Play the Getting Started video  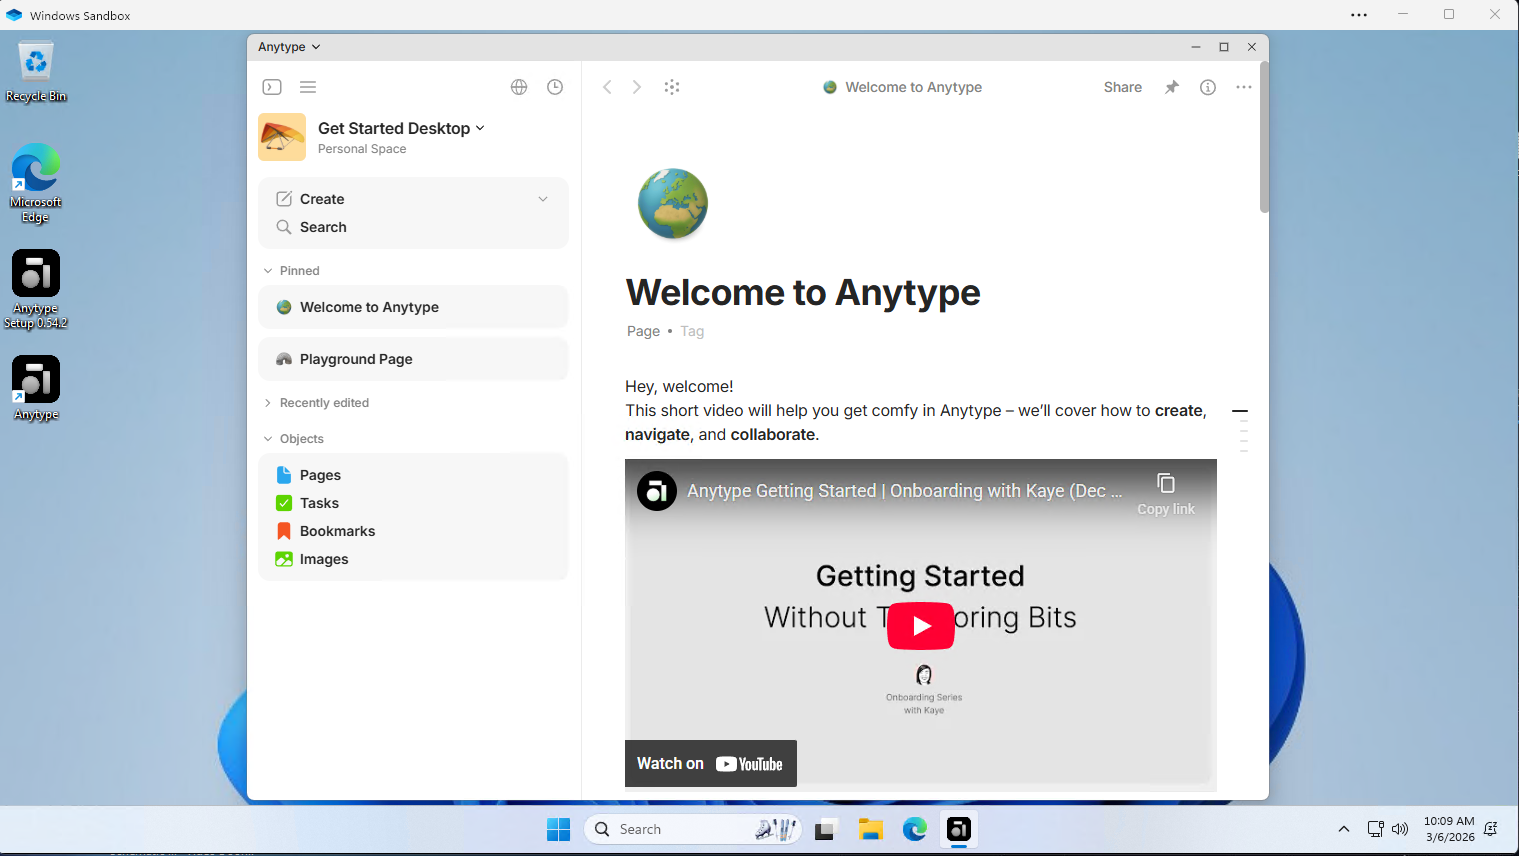[x=921, y=626]
